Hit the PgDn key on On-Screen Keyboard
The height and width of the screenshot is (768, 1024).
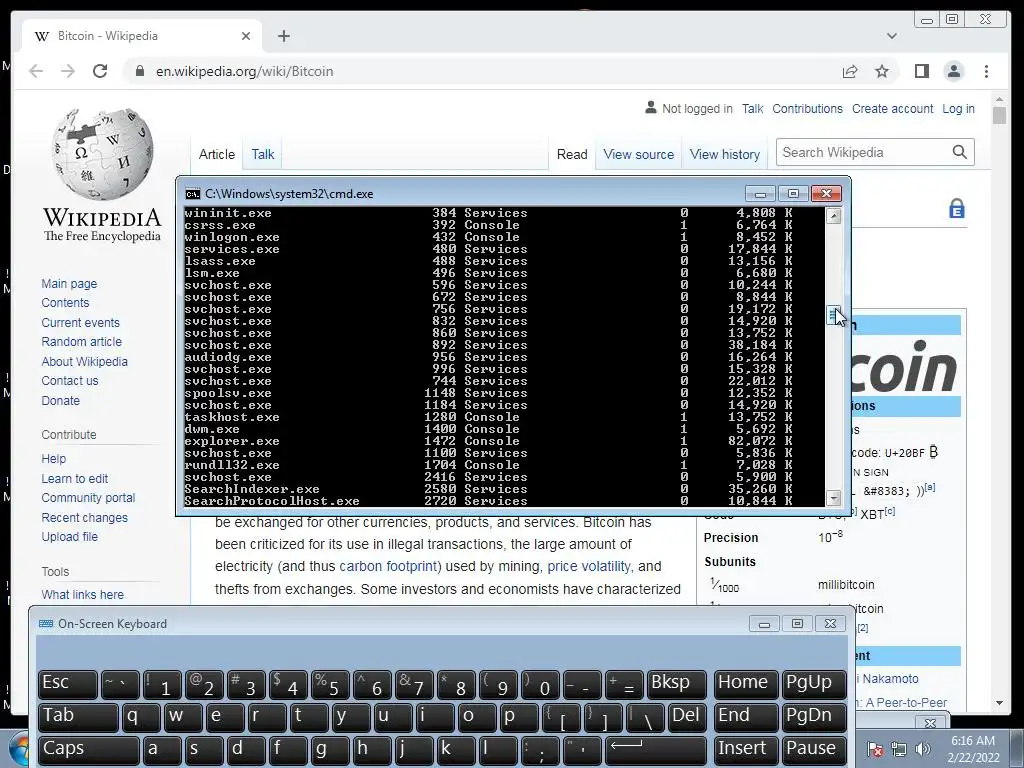coord(814,717)
